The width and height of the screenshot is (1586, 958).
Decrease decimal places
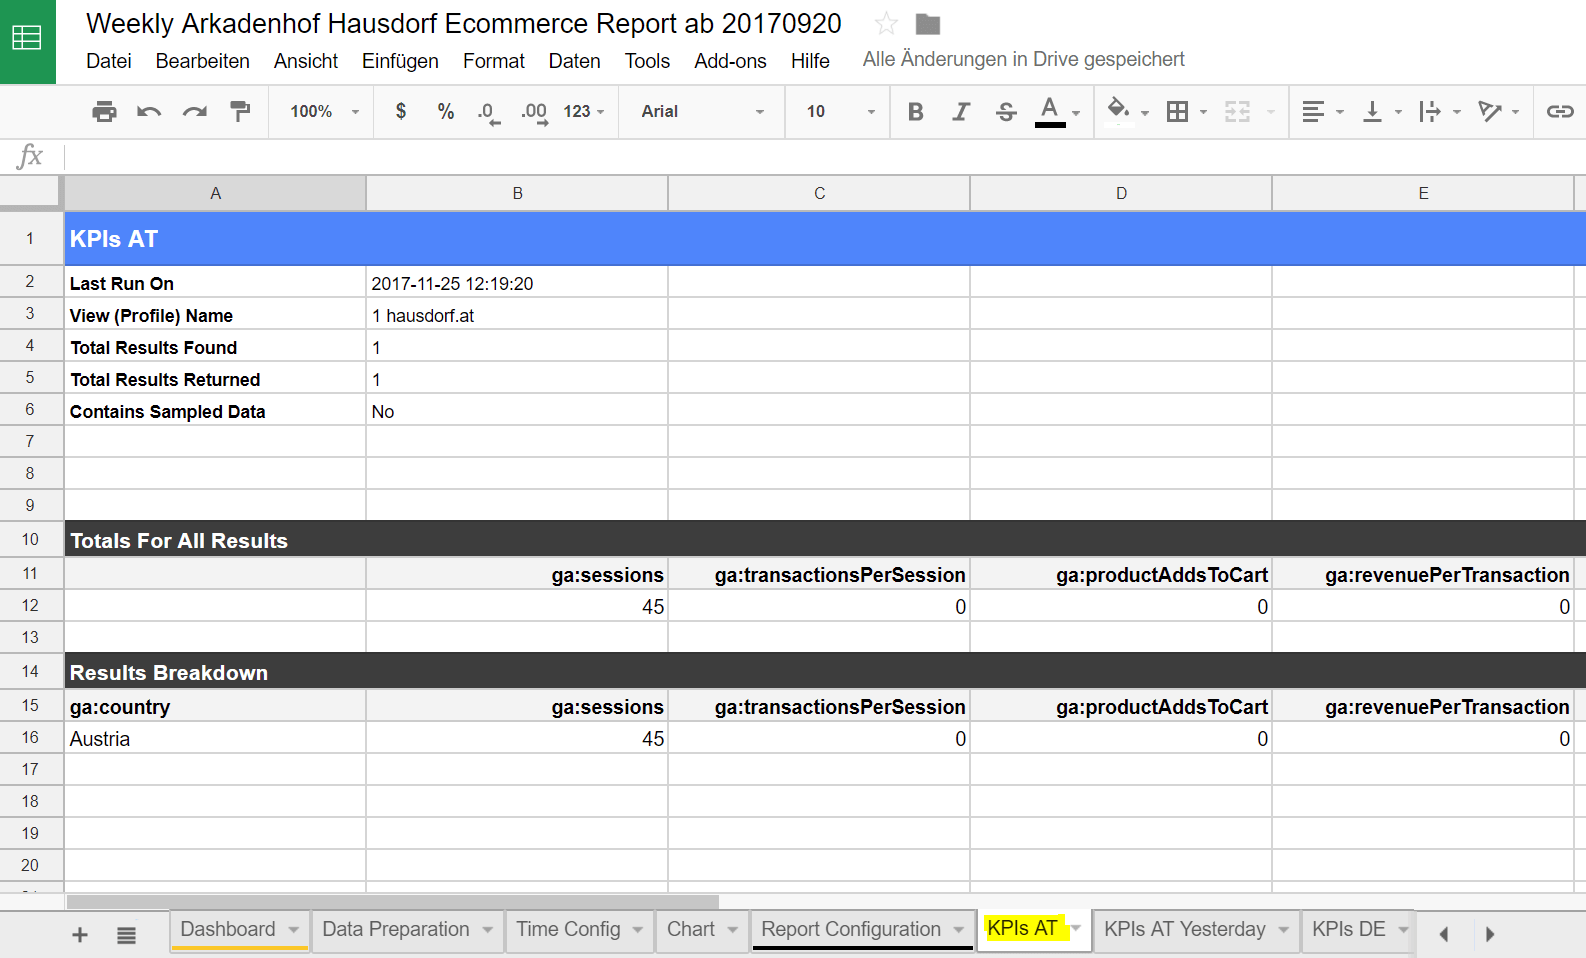pyautogui.click(x=488, y=112)
